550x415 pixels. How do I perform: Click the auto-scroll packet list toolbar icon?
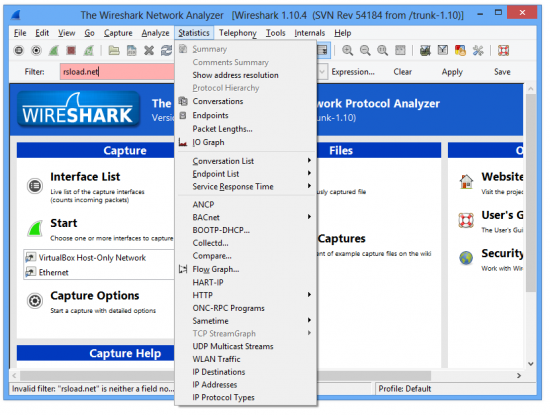click(323, 51)
